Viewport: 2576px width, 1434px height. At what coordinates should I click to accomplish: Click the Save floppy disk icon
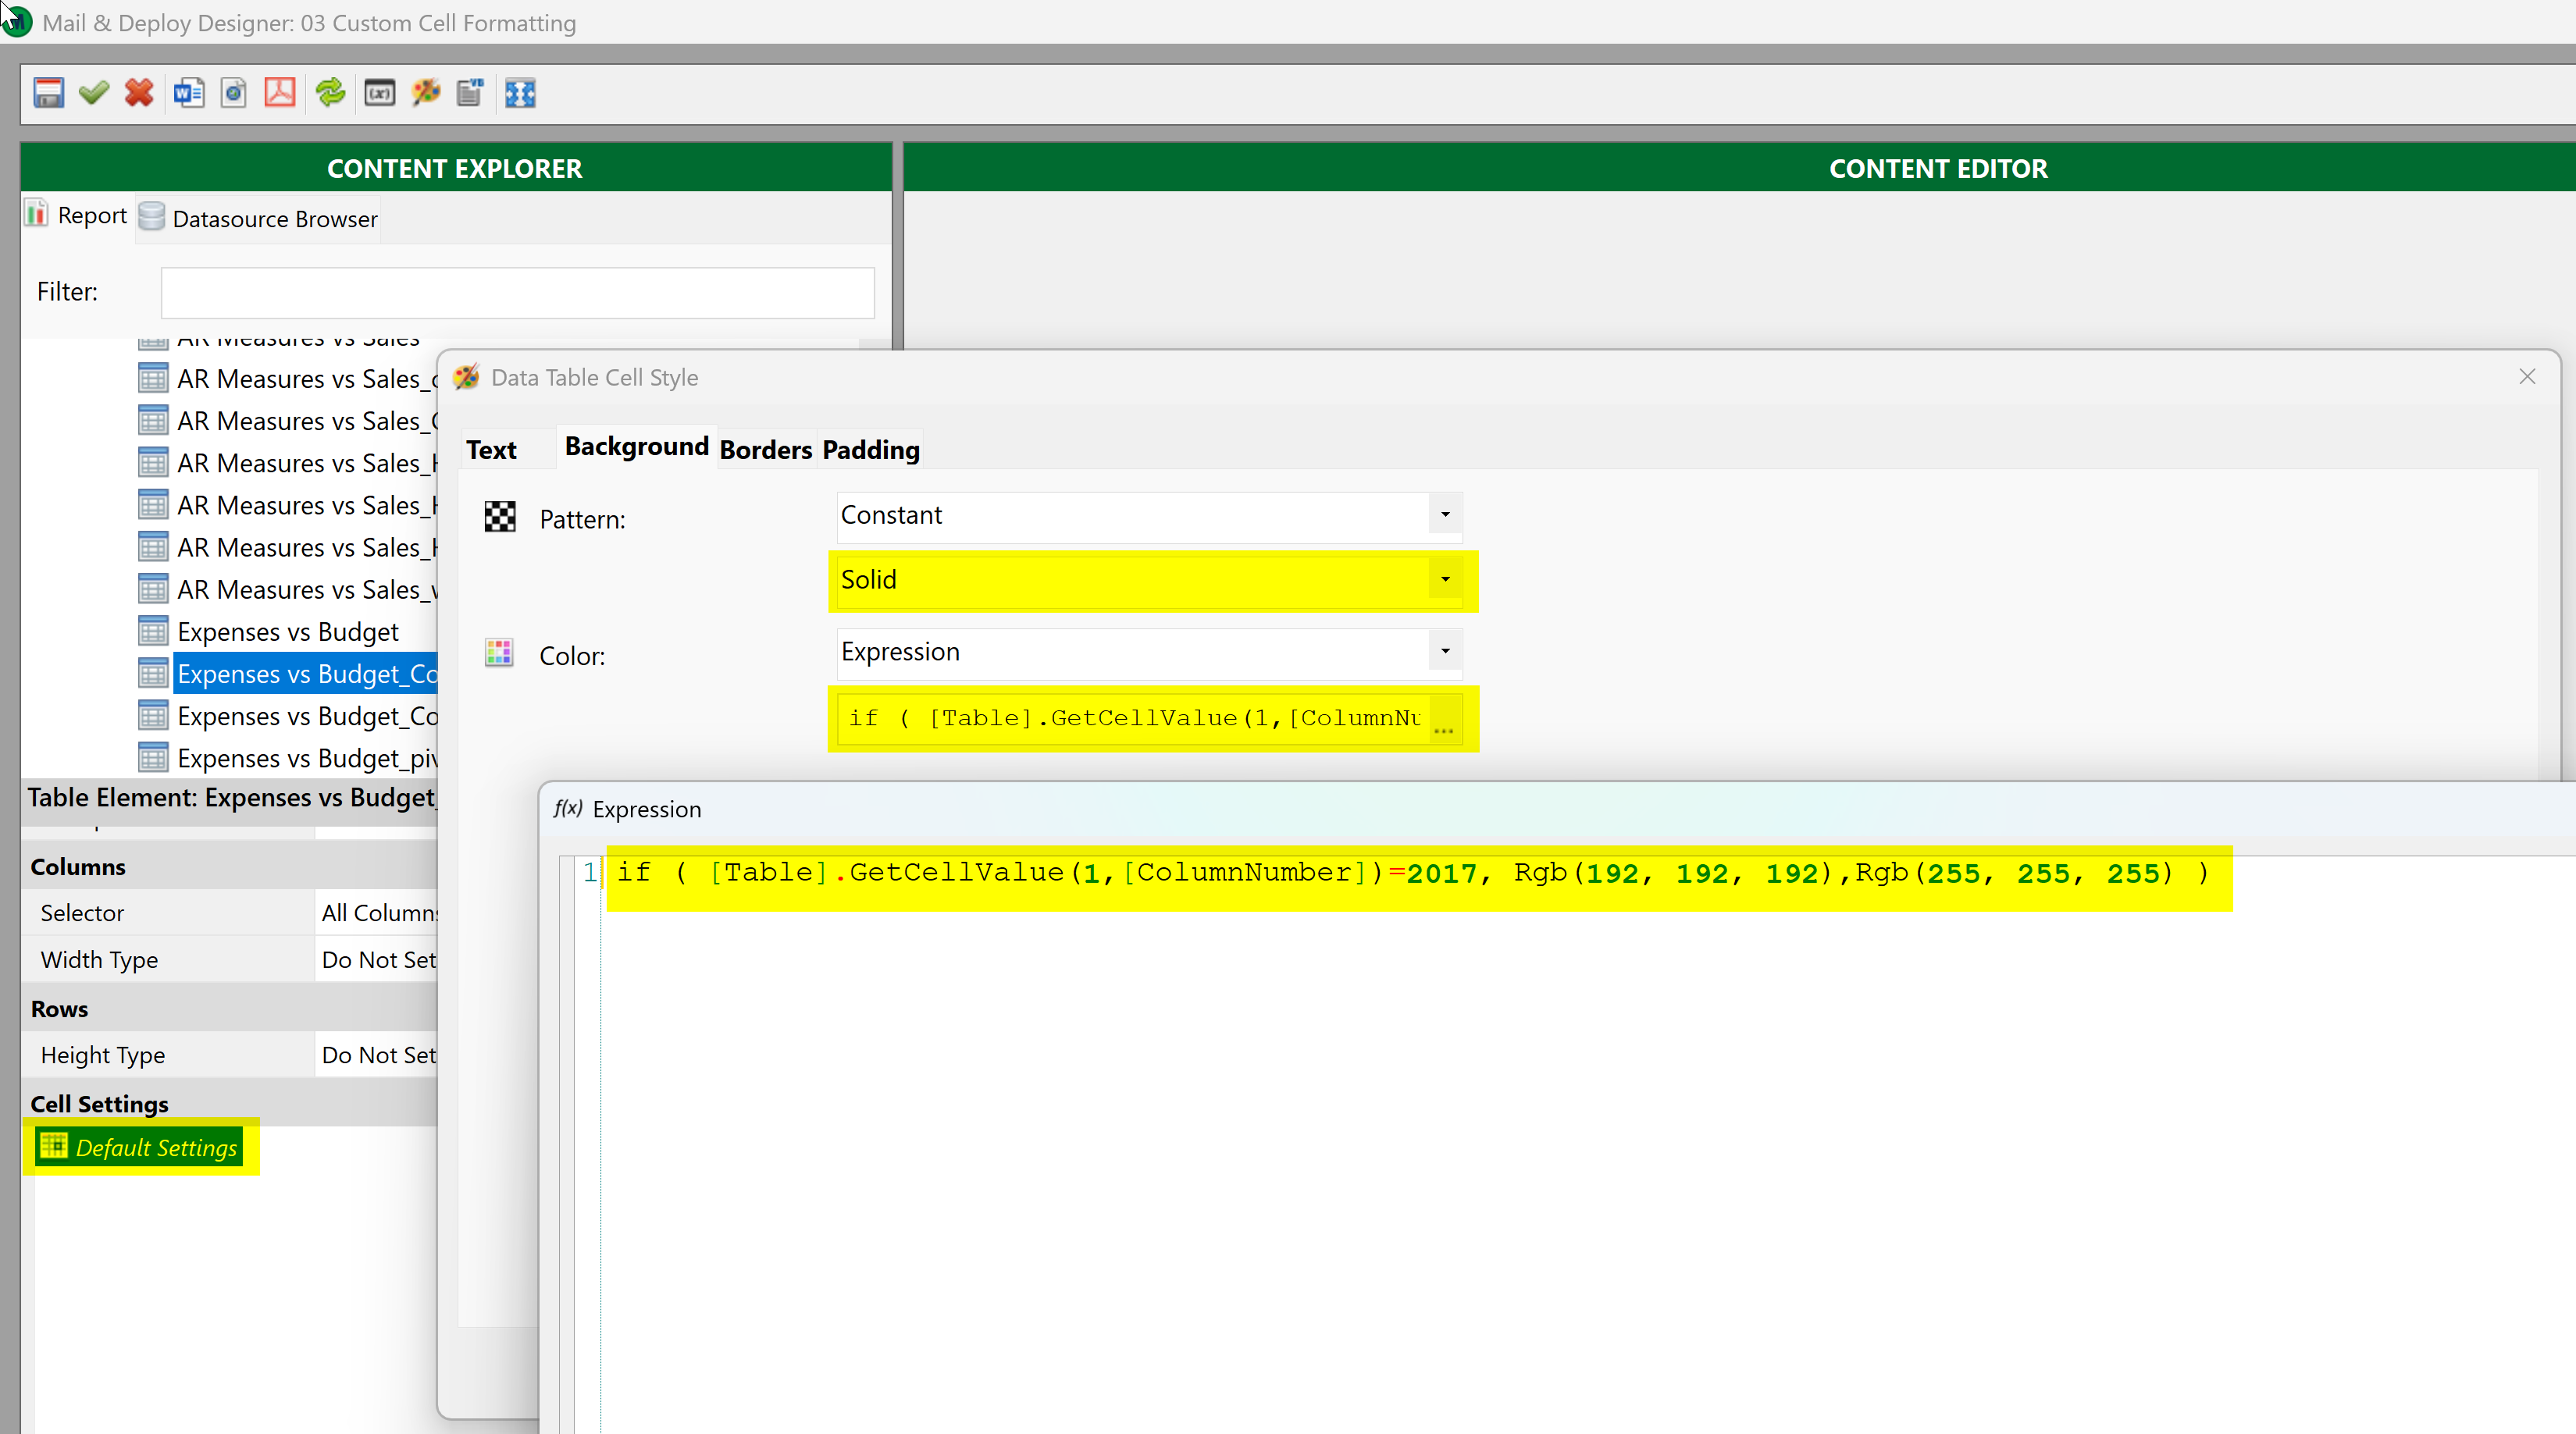pyautogui.click(x=48, y=93)
